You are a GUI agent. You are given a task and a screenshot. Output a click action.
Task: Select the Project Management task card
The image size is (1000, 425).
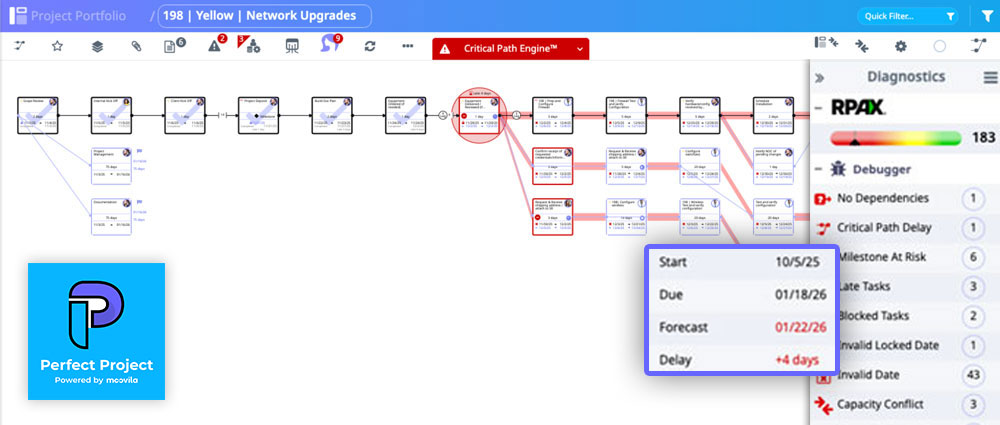click(x=111, y=166)
